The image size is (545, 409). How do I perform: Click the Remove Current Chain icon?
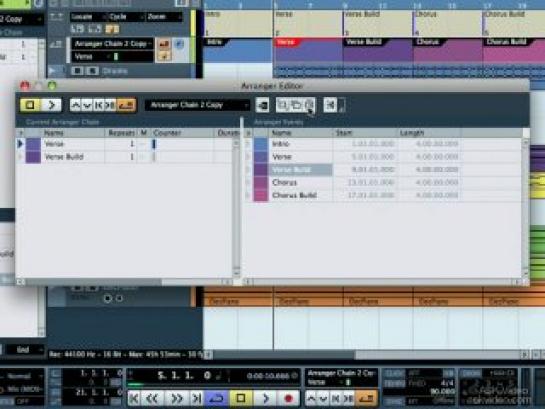310,105
